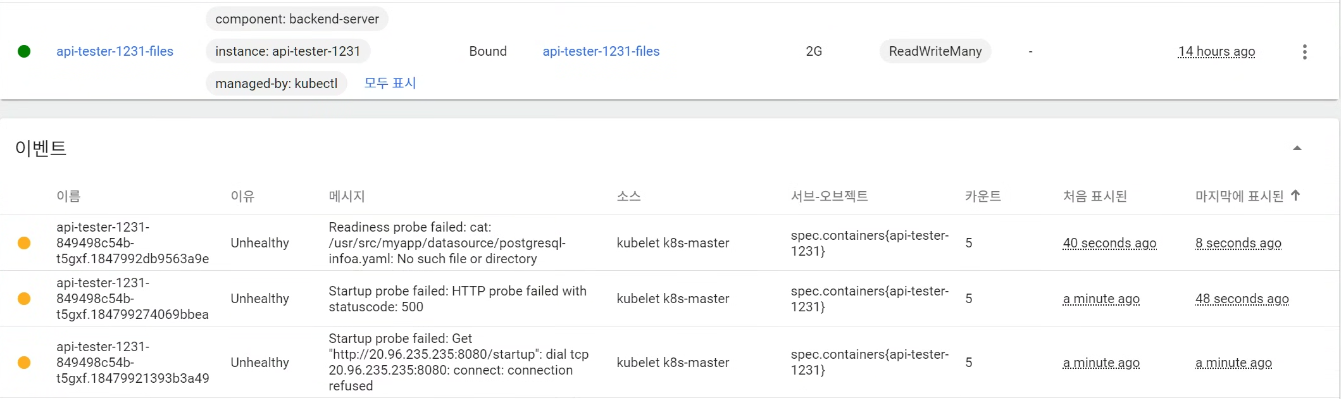This screenshot has height=399, width=1341.
Task: Click the 14 hours ago timestamp
Action: 1216,52
